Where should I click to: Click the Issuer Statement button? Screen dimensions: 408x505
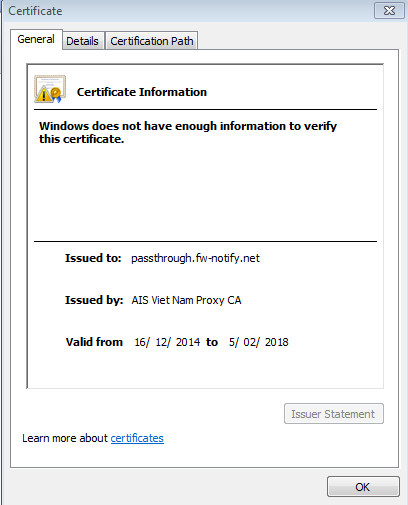tap(334, 414)
